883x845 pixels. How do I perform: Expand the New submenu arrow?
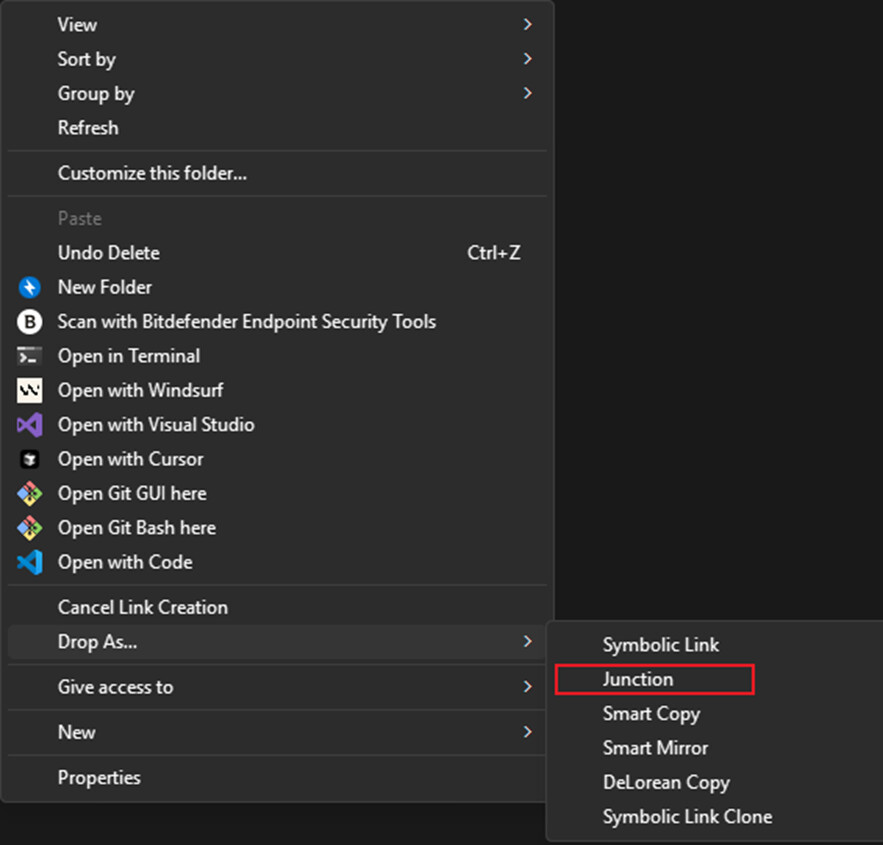(527, 732)
